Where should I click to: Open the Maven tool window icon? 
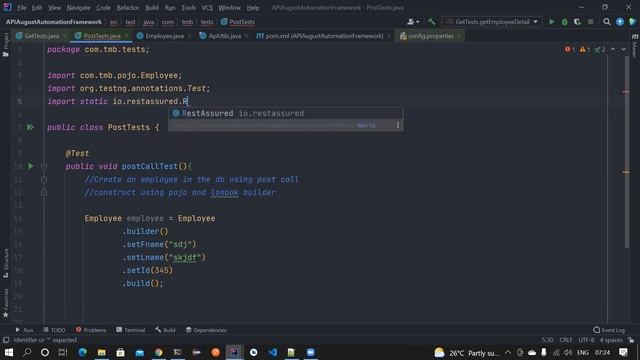635,45
